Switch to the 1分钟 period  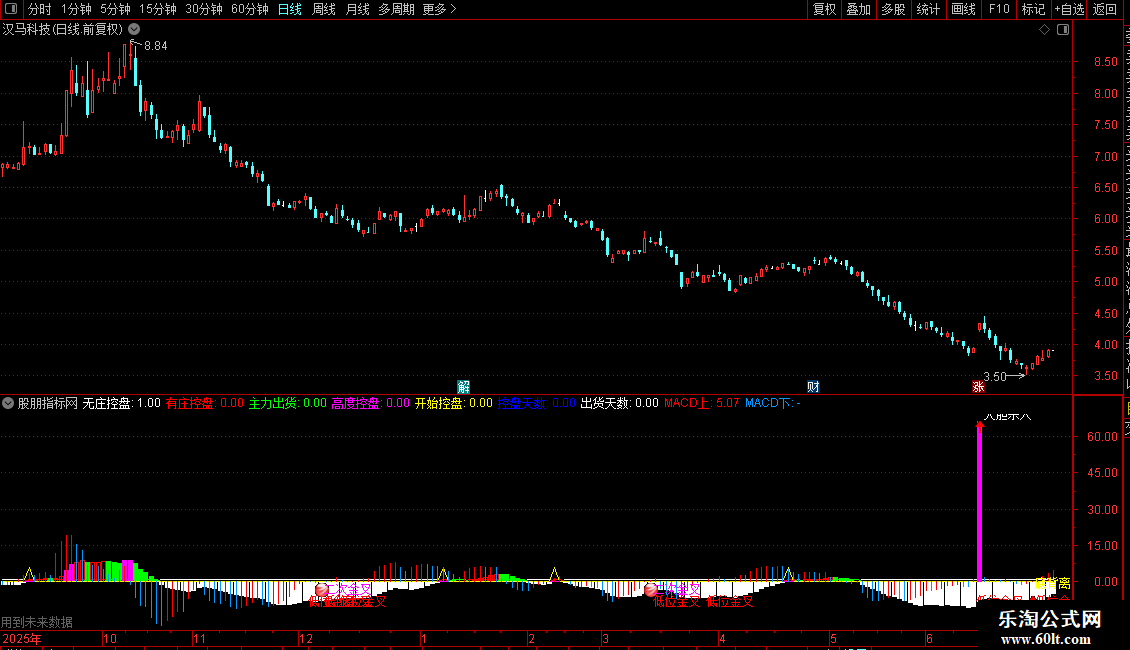point(76,9)
